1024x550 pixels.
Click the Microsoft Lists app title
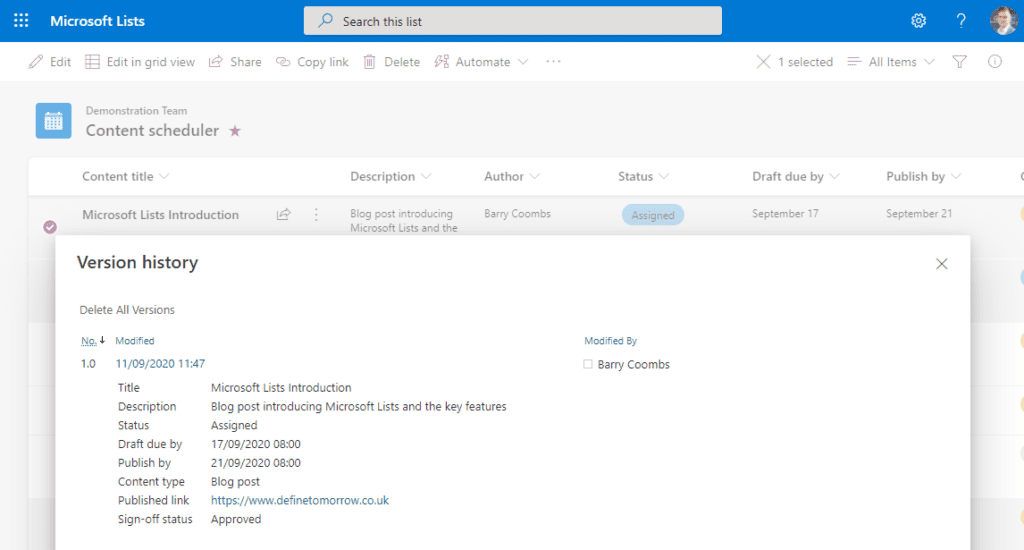[x=97, y=21]
